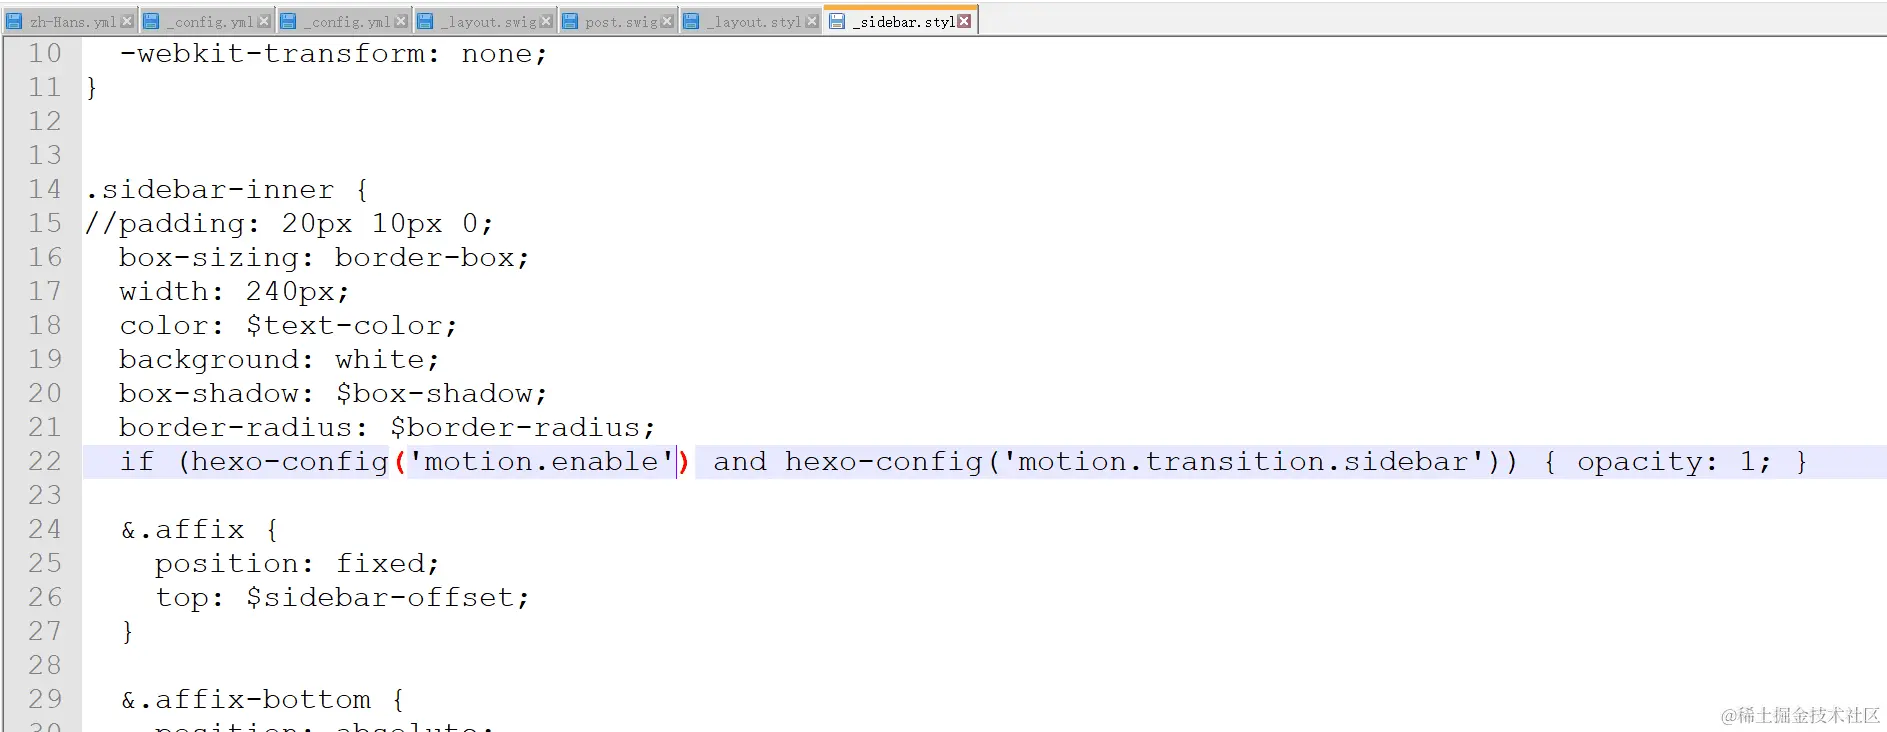Click the 'and' keyword in line 22
The height and width of the screenshot is (732, 1887).
(740, 461)
